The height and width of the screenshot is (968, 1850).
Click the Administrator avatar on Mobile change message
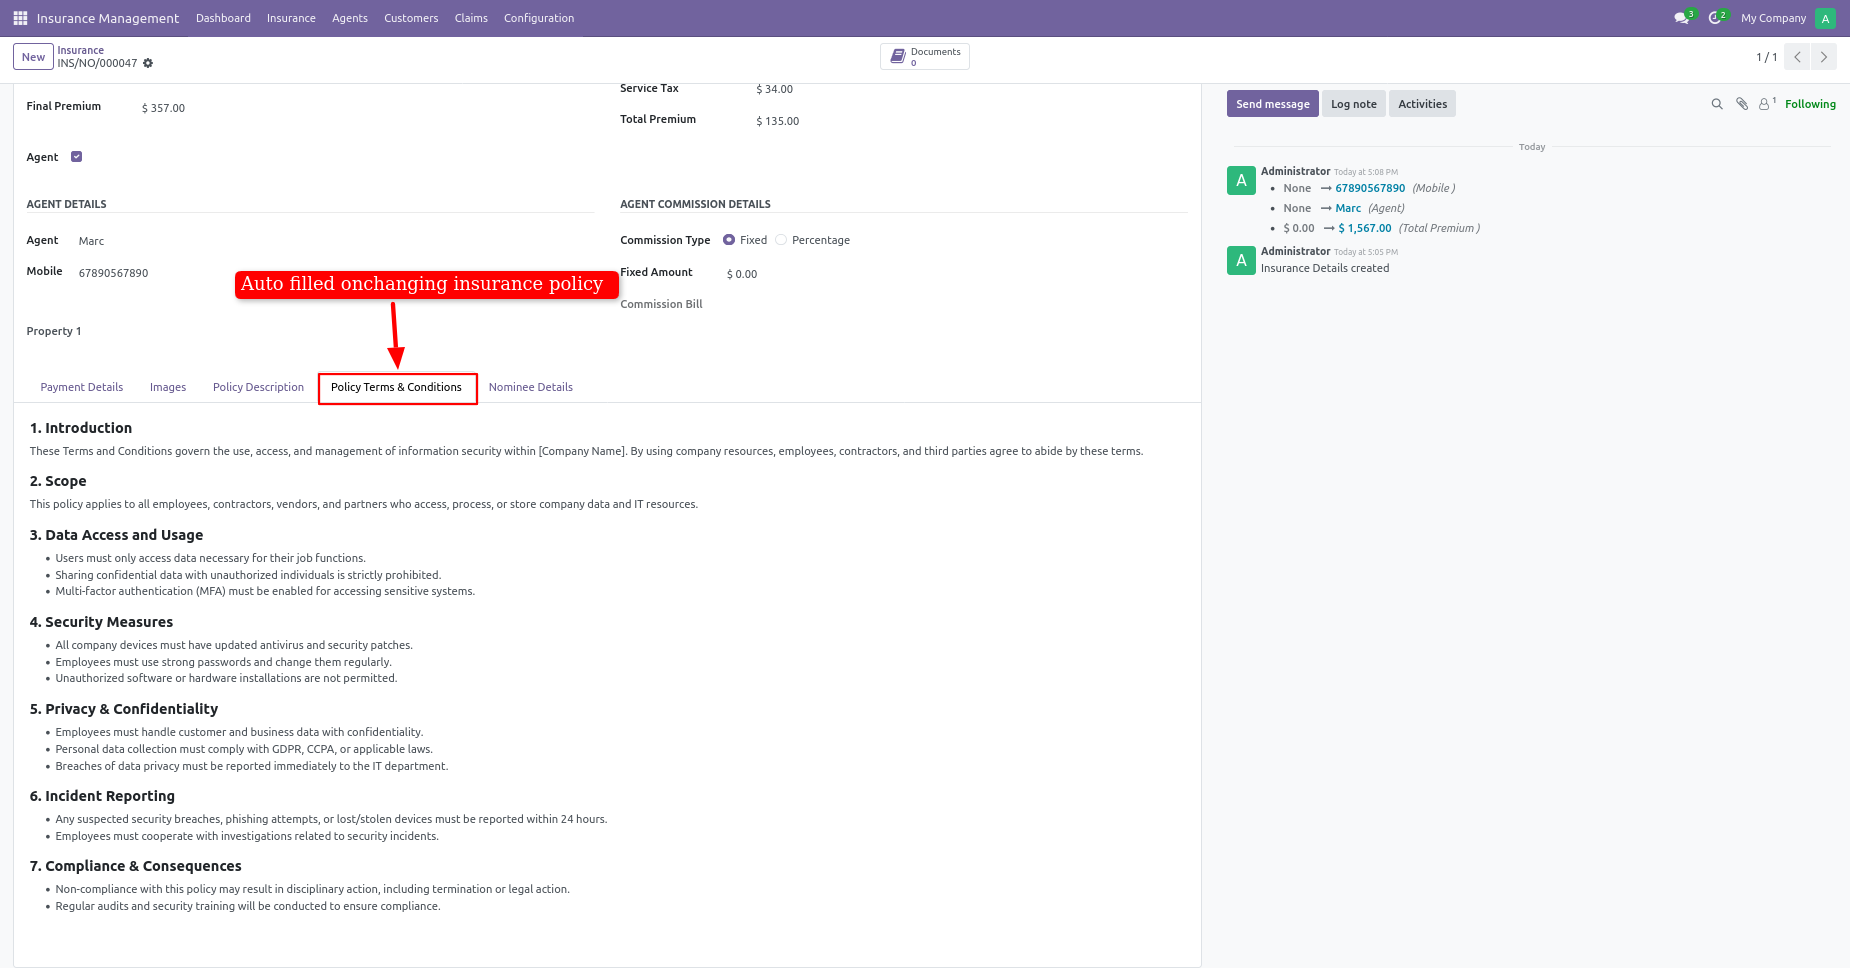[1241, 181]
